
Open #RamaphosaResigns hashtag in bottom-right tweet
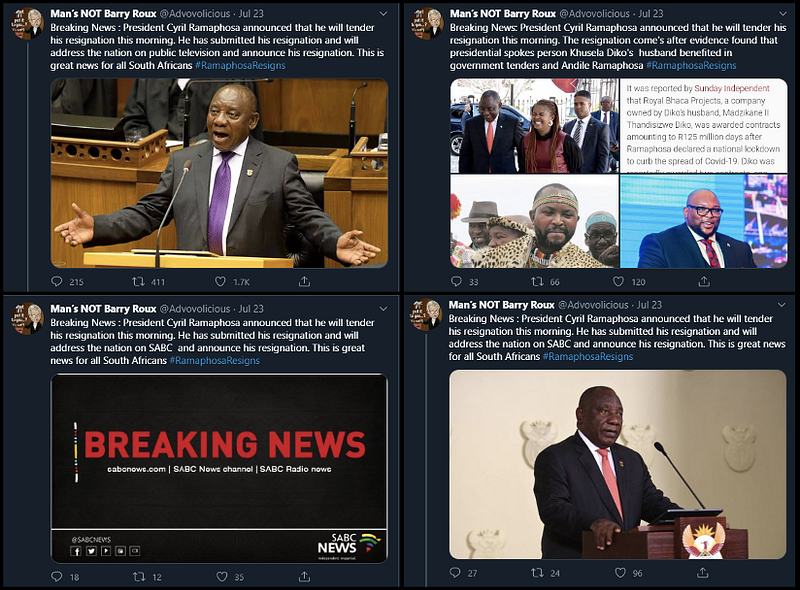(588, 356)
